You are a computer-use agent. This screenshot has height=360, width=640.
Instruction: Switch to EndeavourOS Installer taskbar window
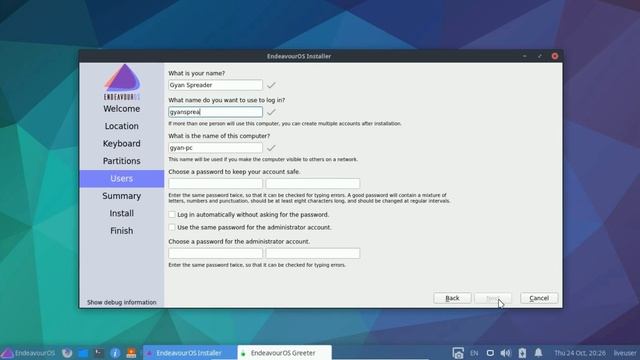point(190,353)
